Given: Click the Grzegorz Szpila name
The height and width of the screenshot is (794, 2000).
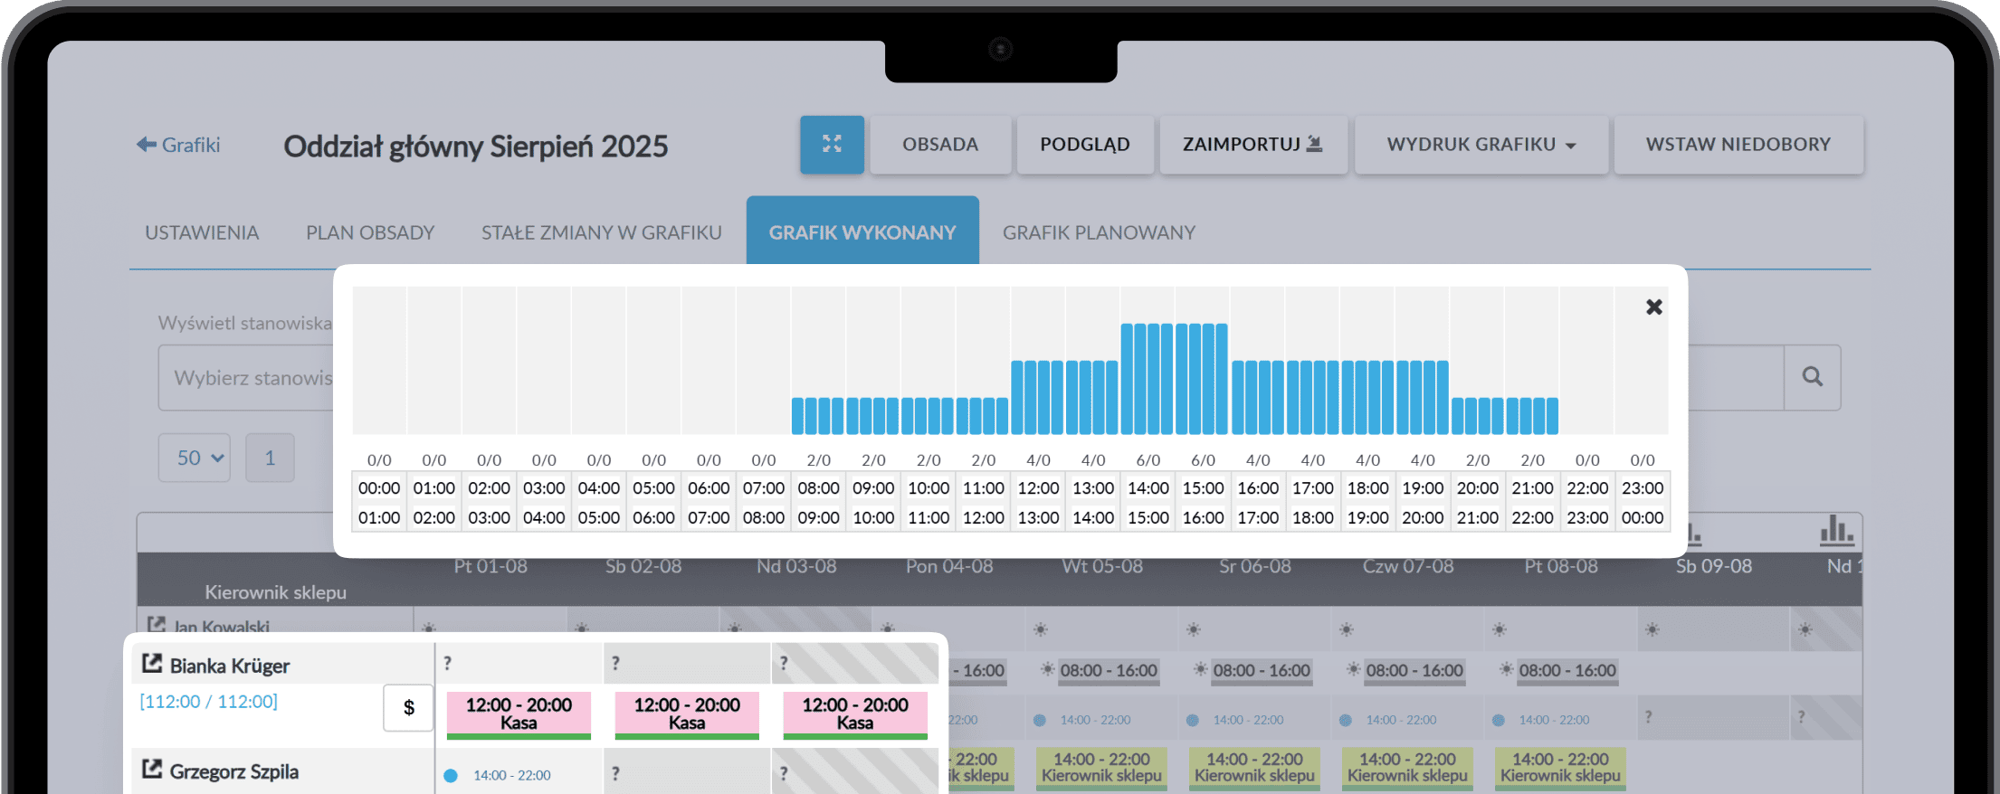Looking at the screenshot, I should coord(234,771).
